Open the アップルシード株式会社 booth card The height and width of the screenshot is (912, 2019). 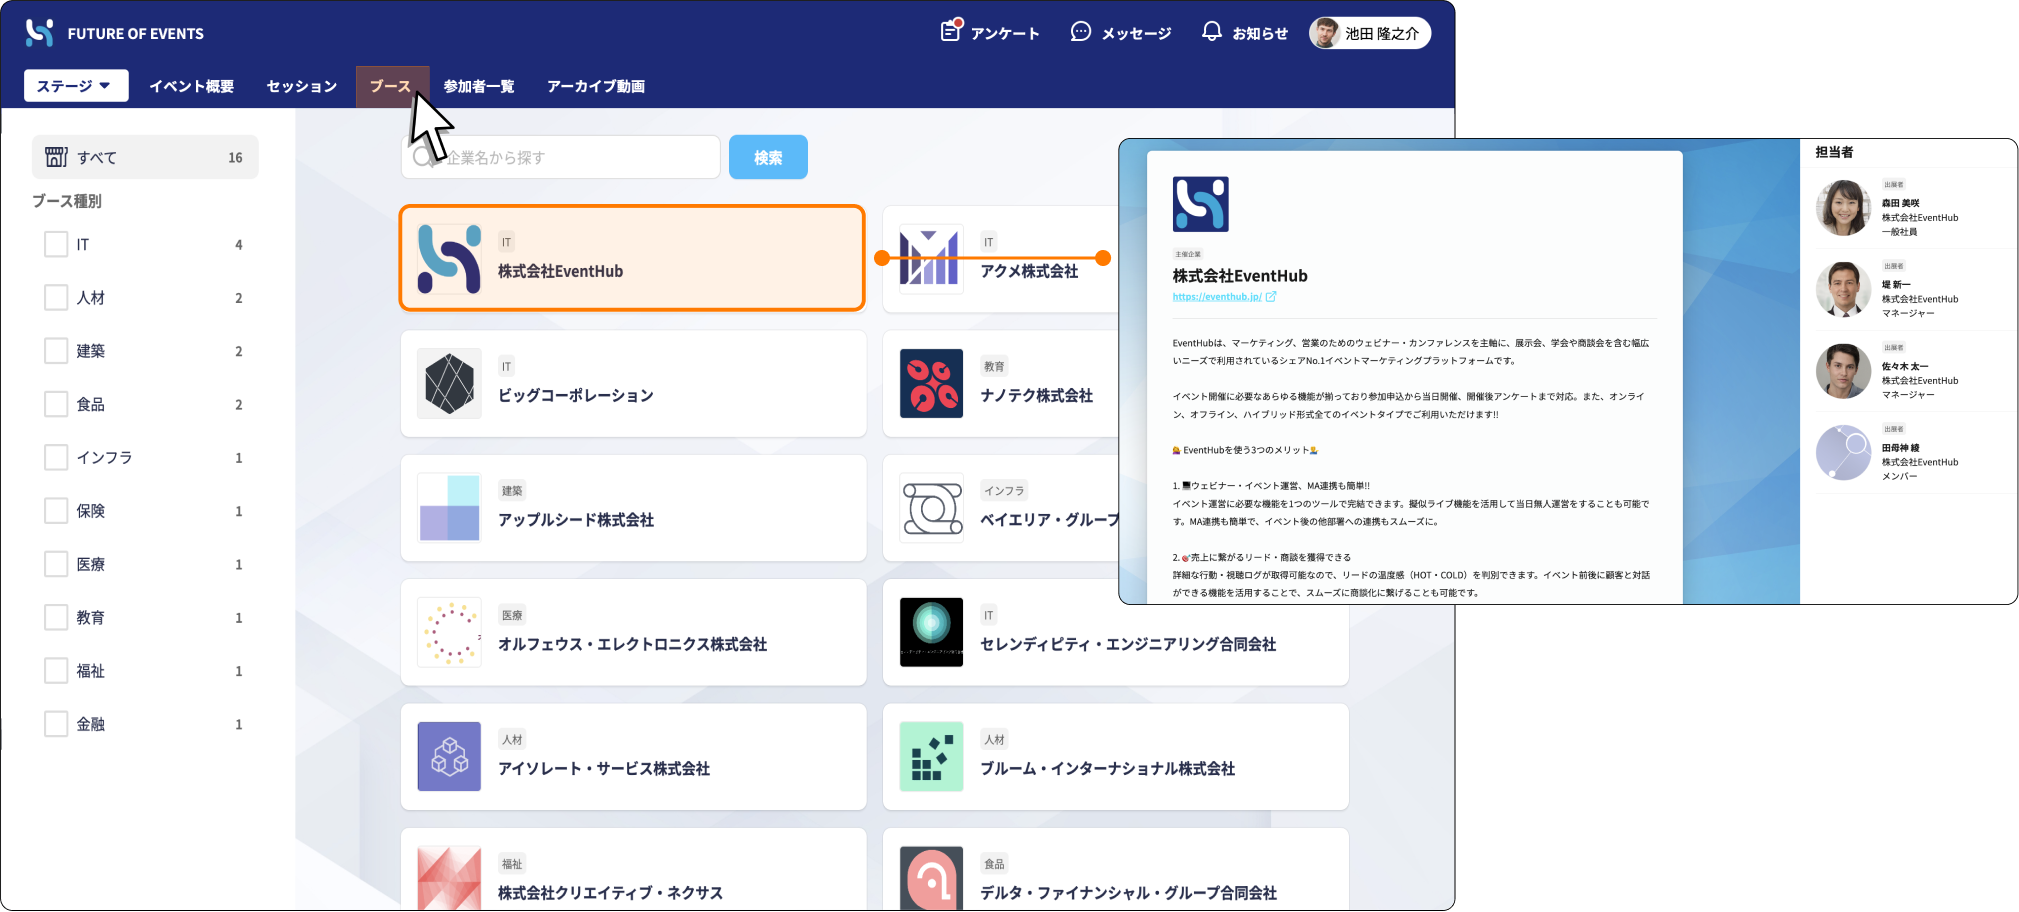tap(633, 508)
